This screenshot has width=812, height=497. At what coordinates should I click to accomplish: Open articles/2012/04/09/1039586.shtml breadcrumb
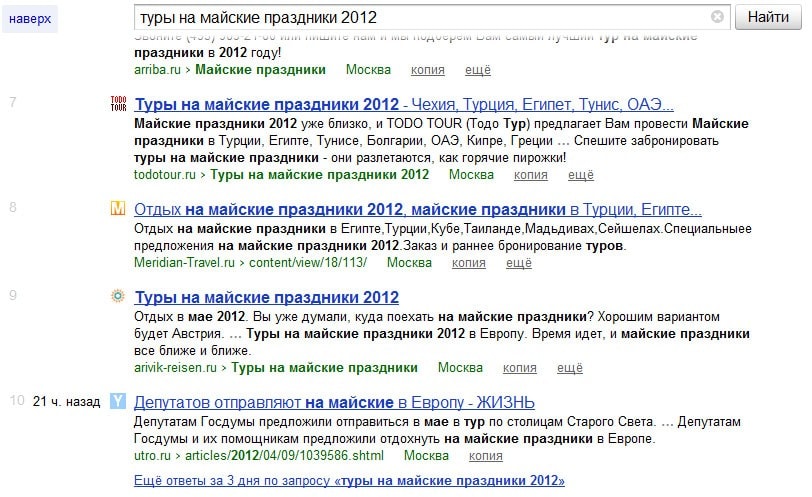tap(284, 456)
